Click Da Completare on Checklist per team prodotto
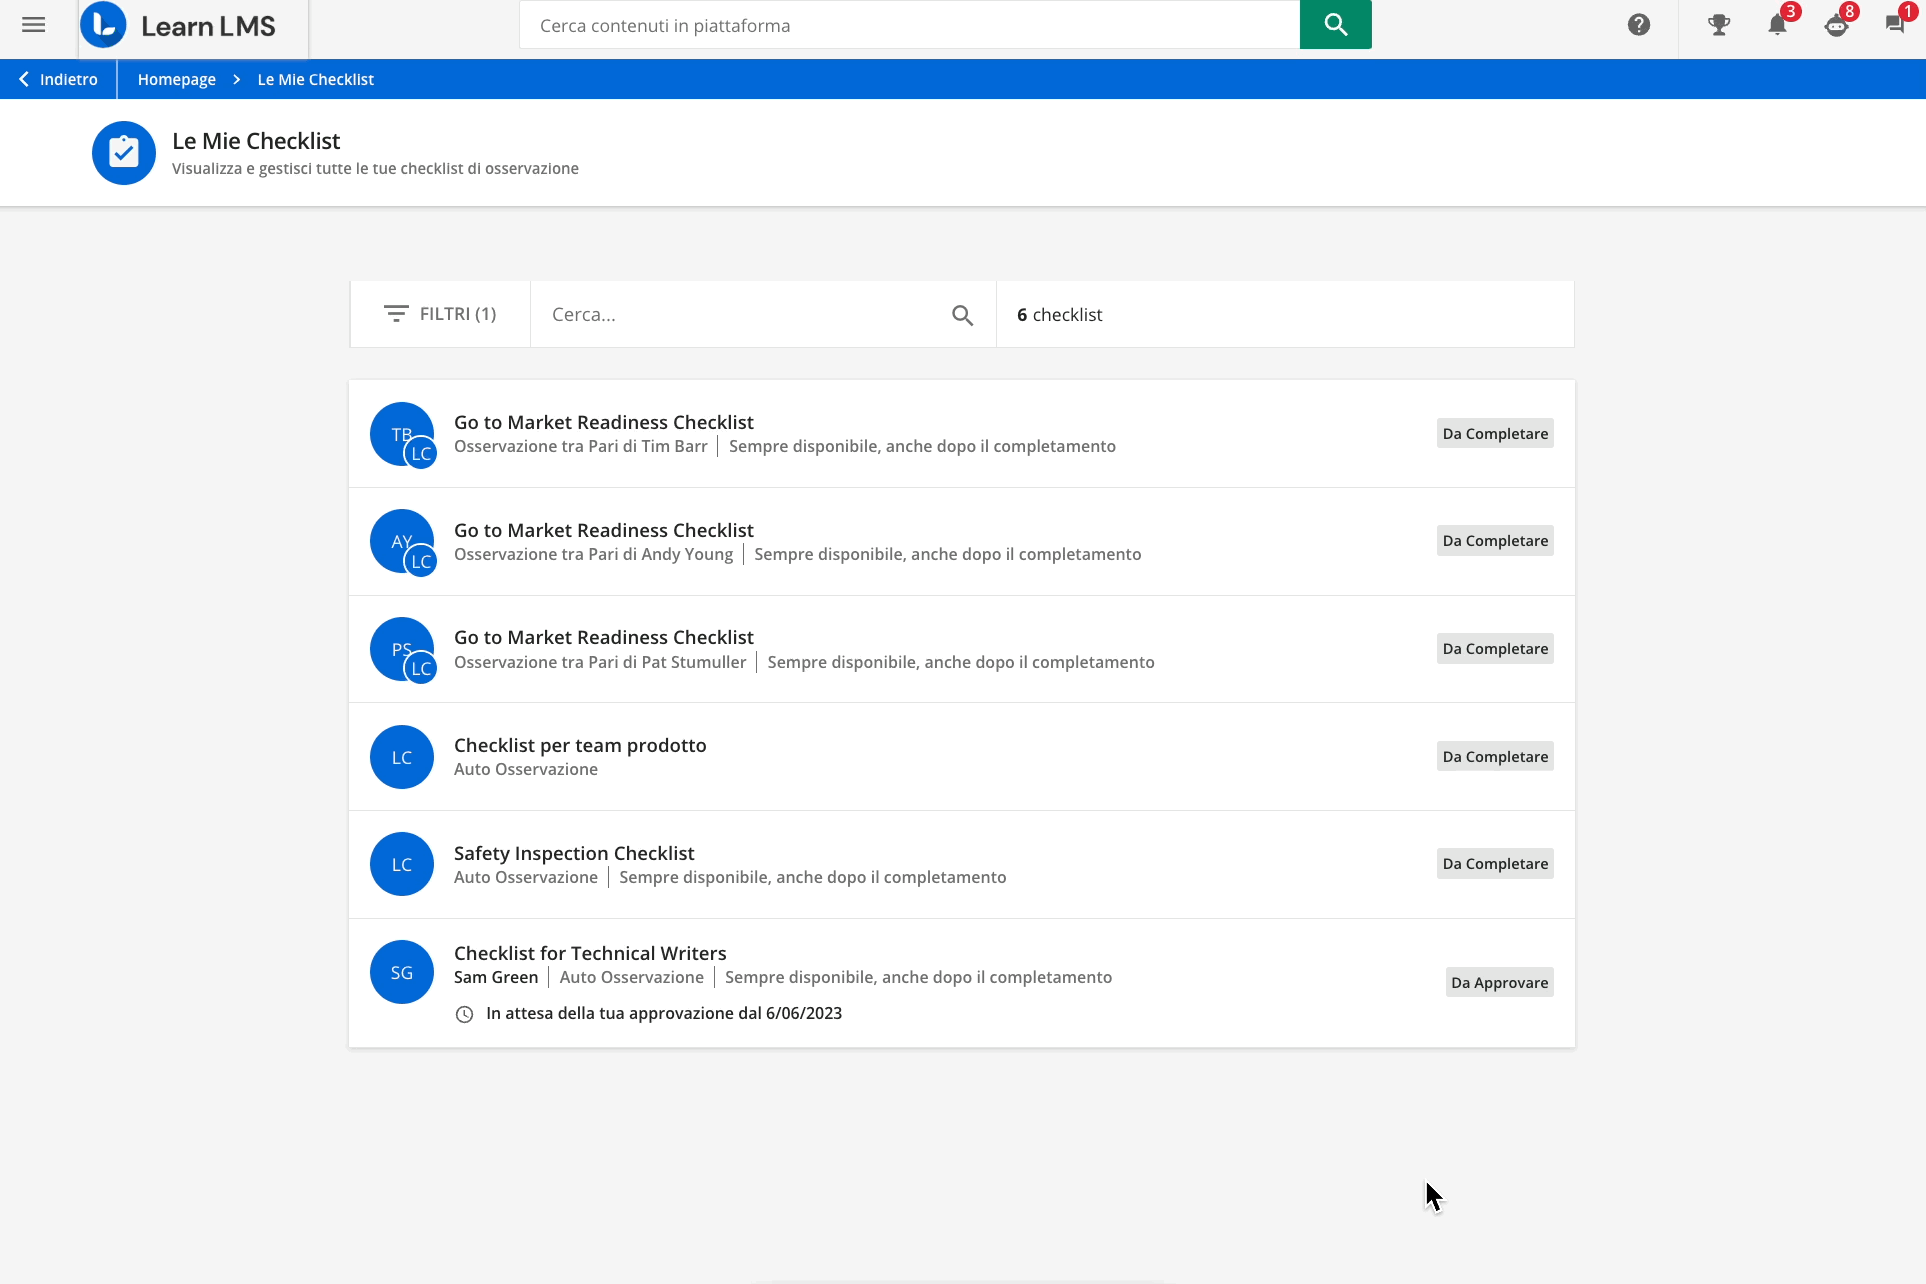The image size is (1926, 1284). pos(1495,756)
